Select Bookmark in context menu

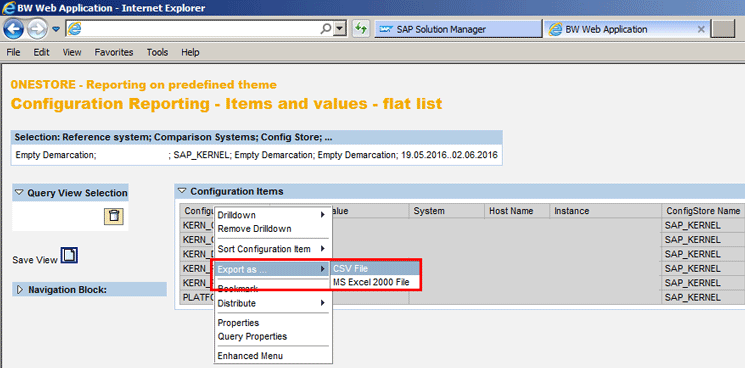point(238,289)
